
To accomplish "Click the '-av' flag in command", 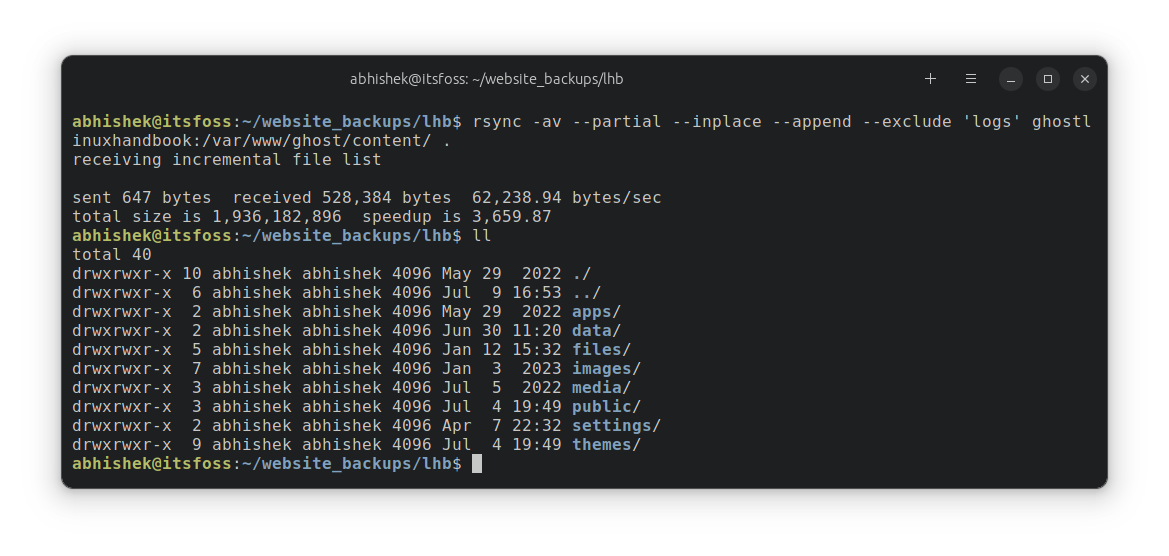I will 546,121.
